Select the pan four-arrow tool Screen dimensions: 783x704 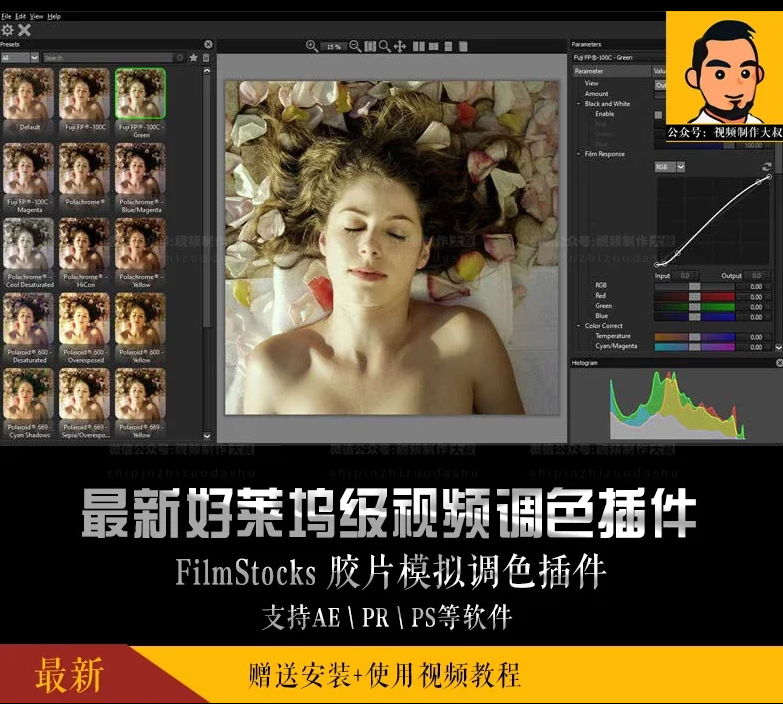click(399, 46)
